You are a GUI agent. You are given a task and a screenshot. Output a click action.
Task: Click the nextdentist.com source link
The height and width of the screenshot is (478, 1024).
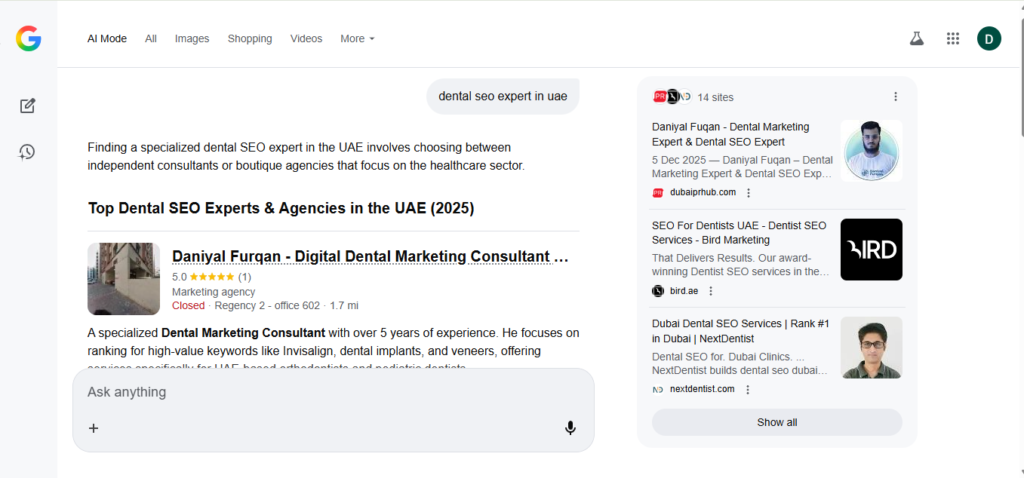pos(702,390)
